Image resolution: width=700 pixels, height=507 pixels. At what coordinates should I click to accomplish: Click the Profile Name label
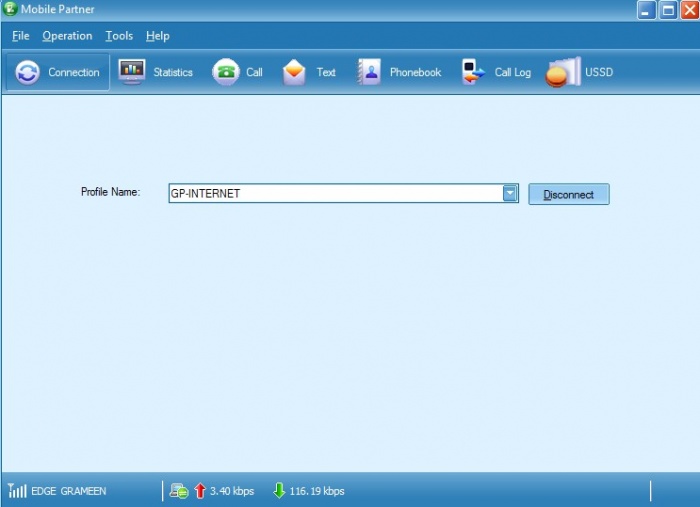pyautogui.click(x=110, y=192)
